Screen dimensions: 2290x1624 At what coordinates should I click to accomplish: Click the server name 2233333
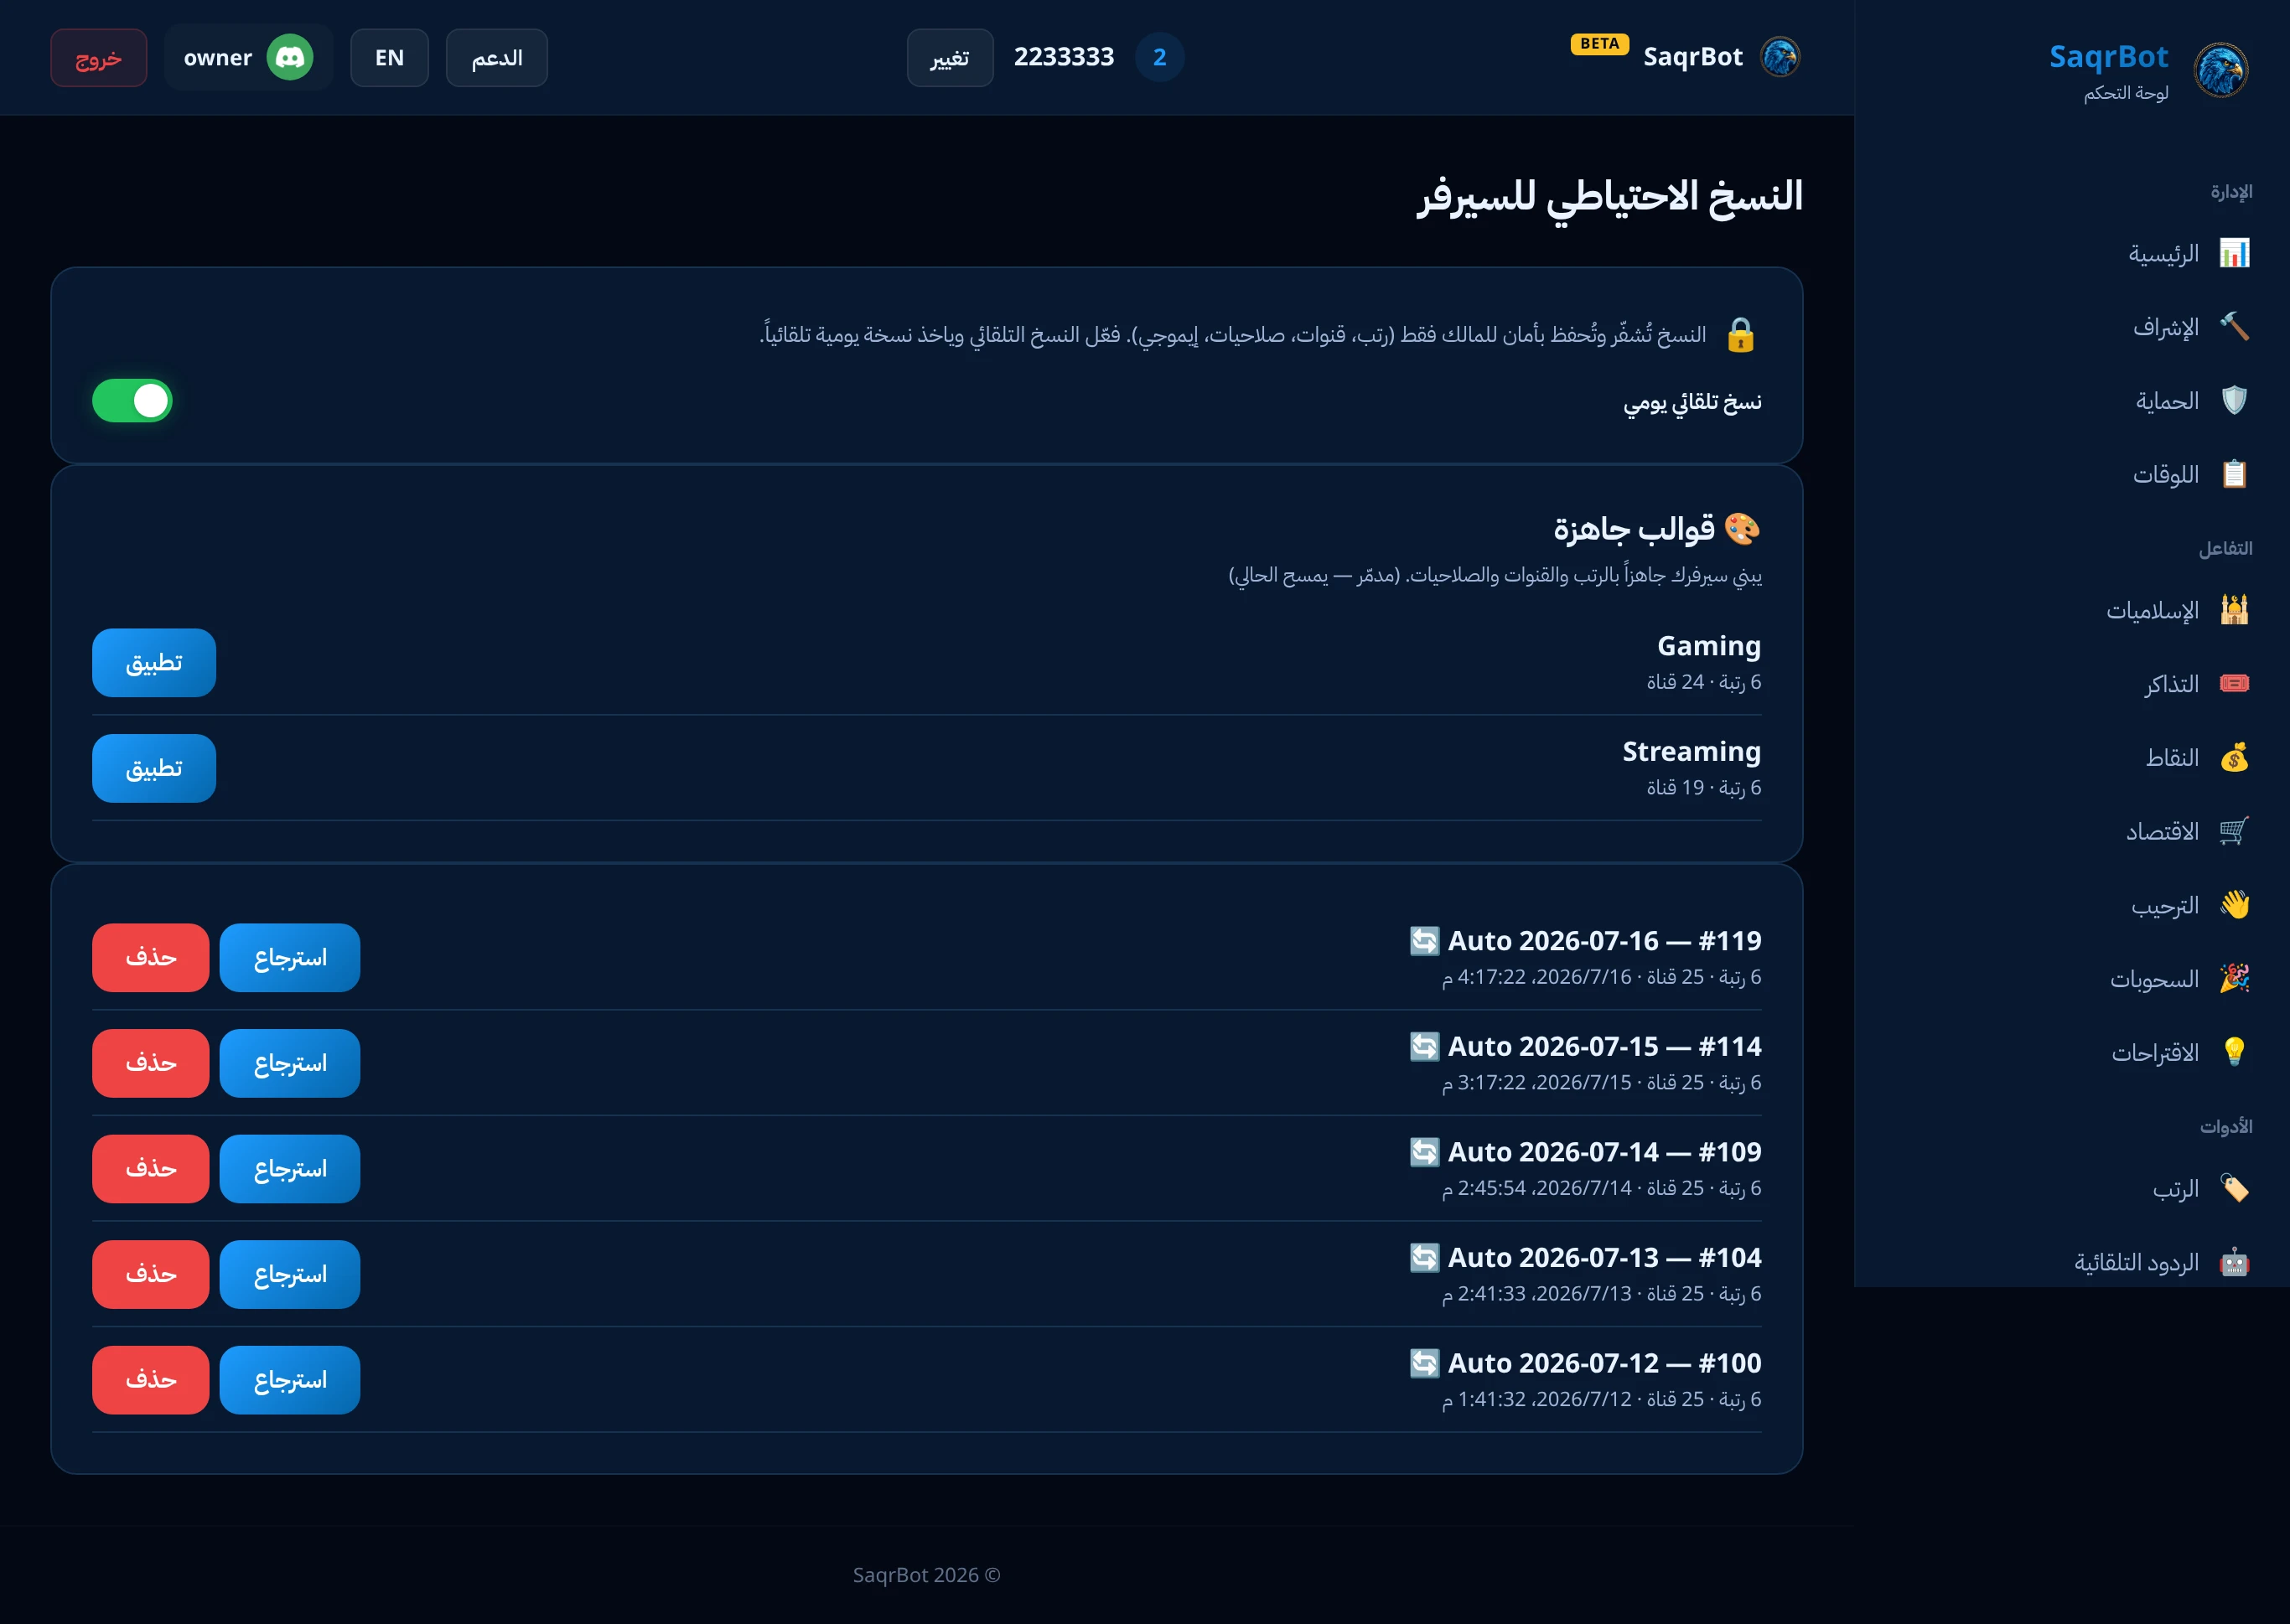[1064, 57]
